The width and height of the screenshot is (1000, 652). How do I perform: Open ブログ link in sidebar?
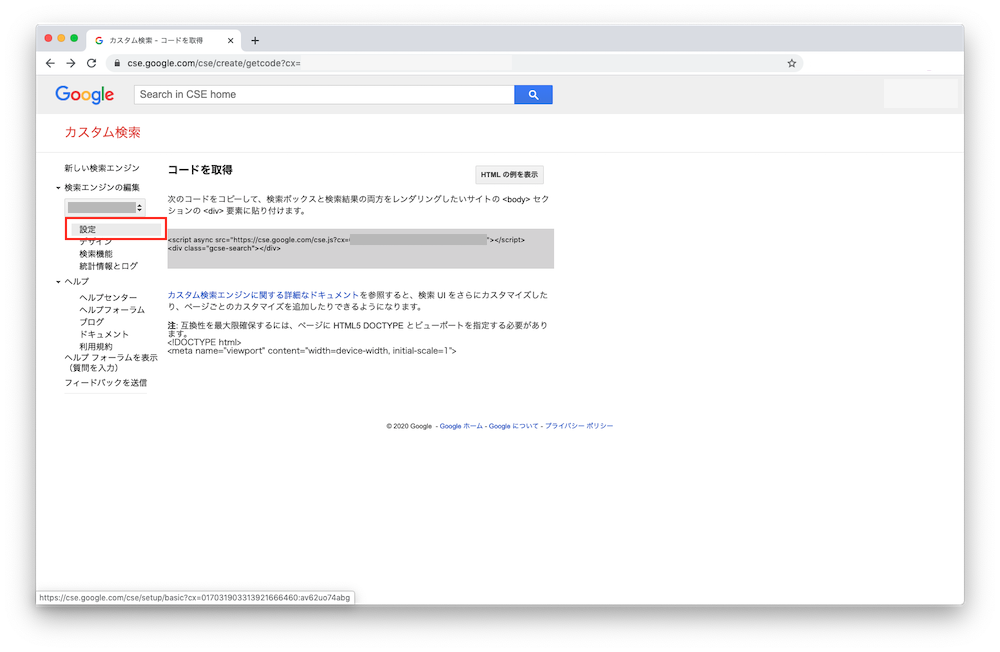[91, 322]
